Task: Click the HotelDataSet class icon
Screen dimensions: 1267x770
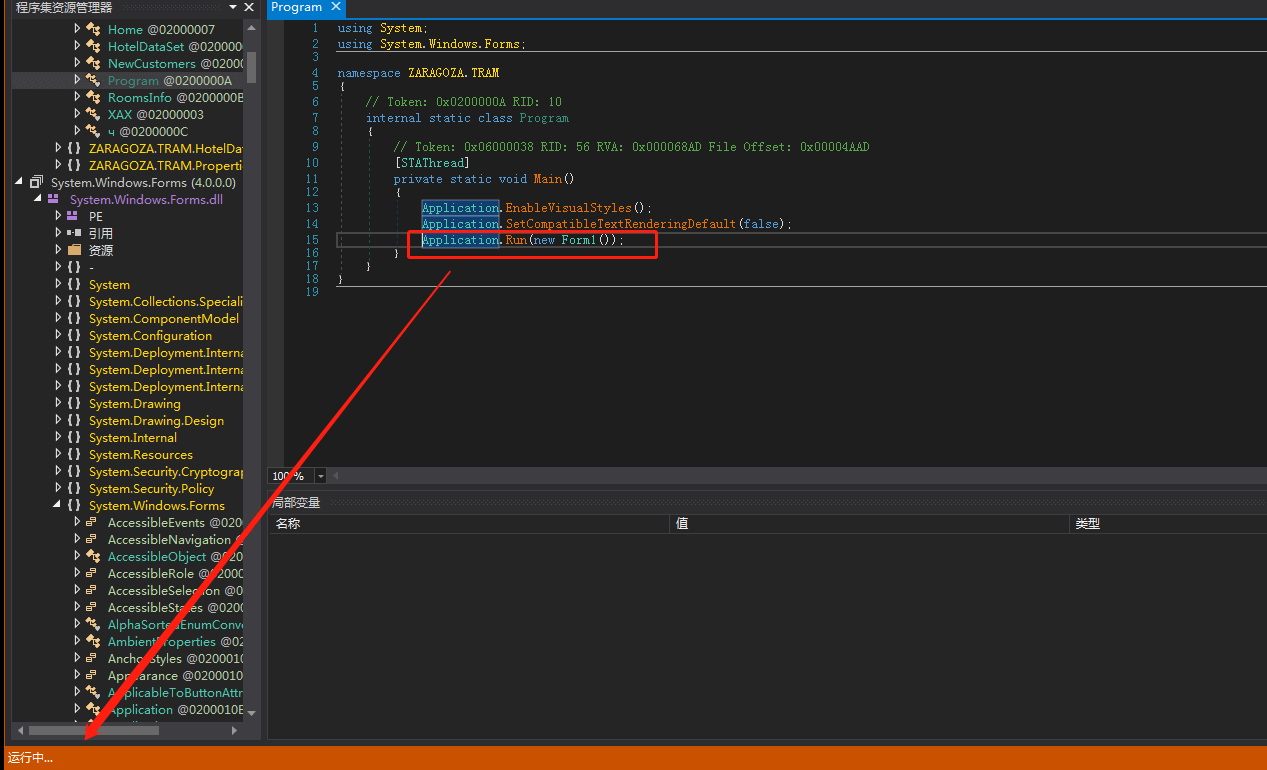Action: [x=93, y=47]
